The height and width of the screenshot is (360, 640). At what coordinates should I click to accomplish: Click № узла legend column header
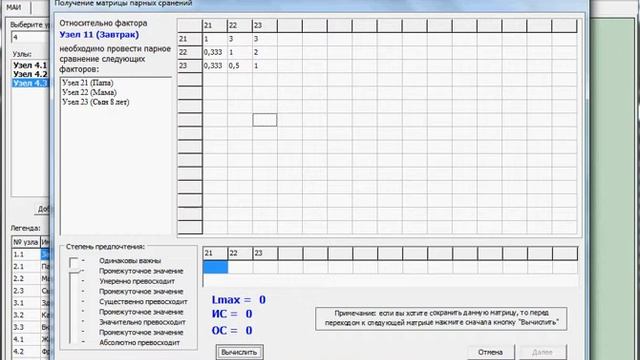(26, 242)
